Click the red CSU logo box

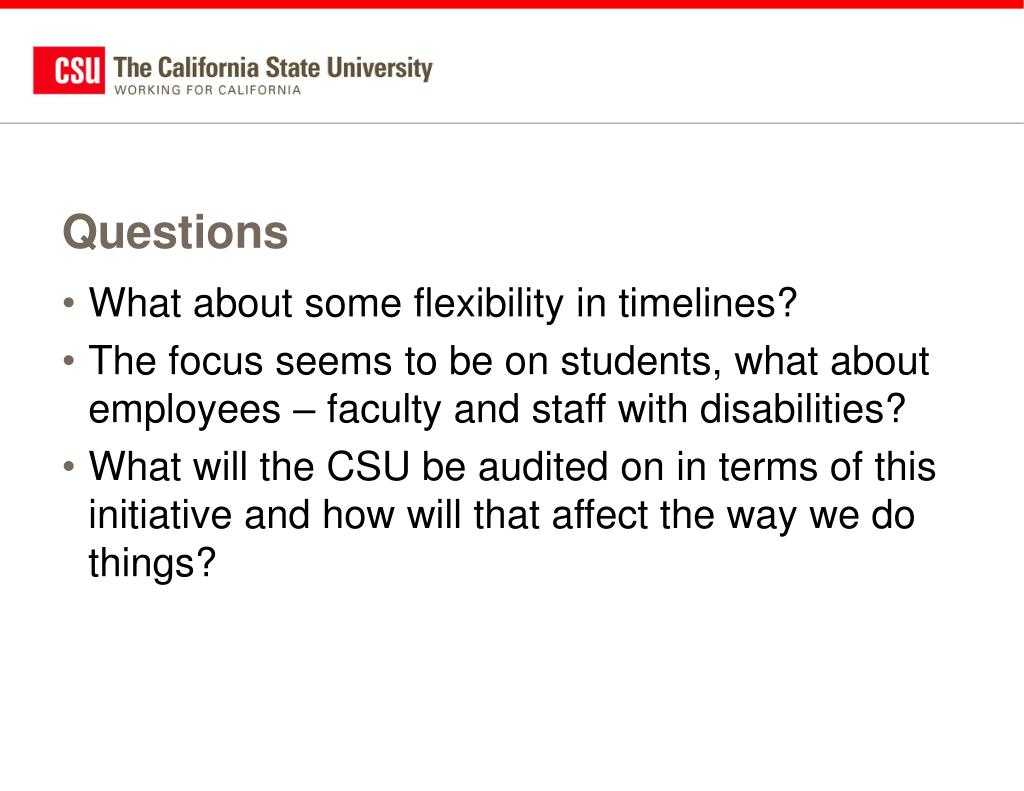click(x=69, y=70)
